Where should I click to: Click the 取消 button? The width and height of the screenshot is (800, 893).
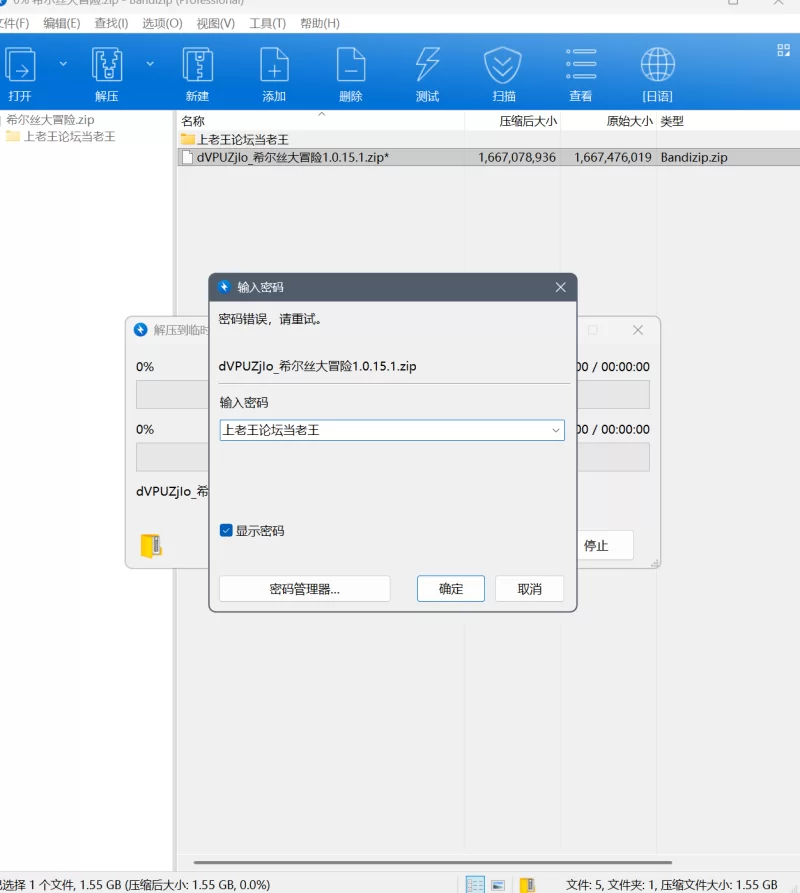point(530,589)
